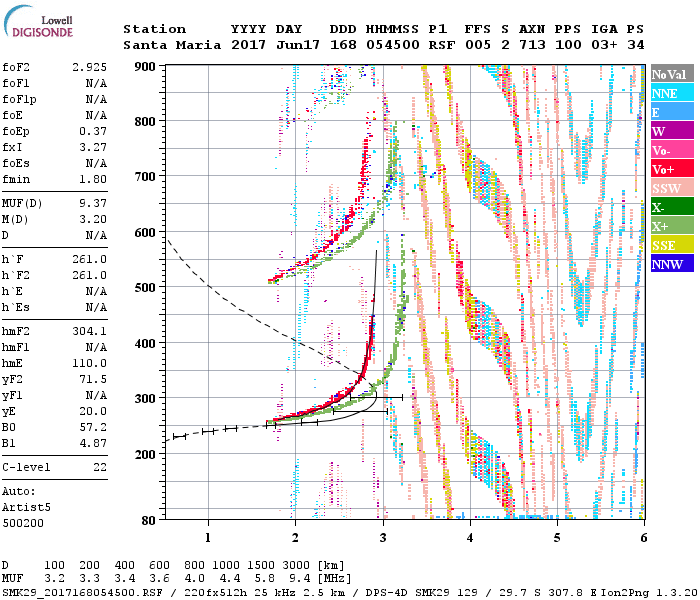Click the C-level value 22

[100, 467]
